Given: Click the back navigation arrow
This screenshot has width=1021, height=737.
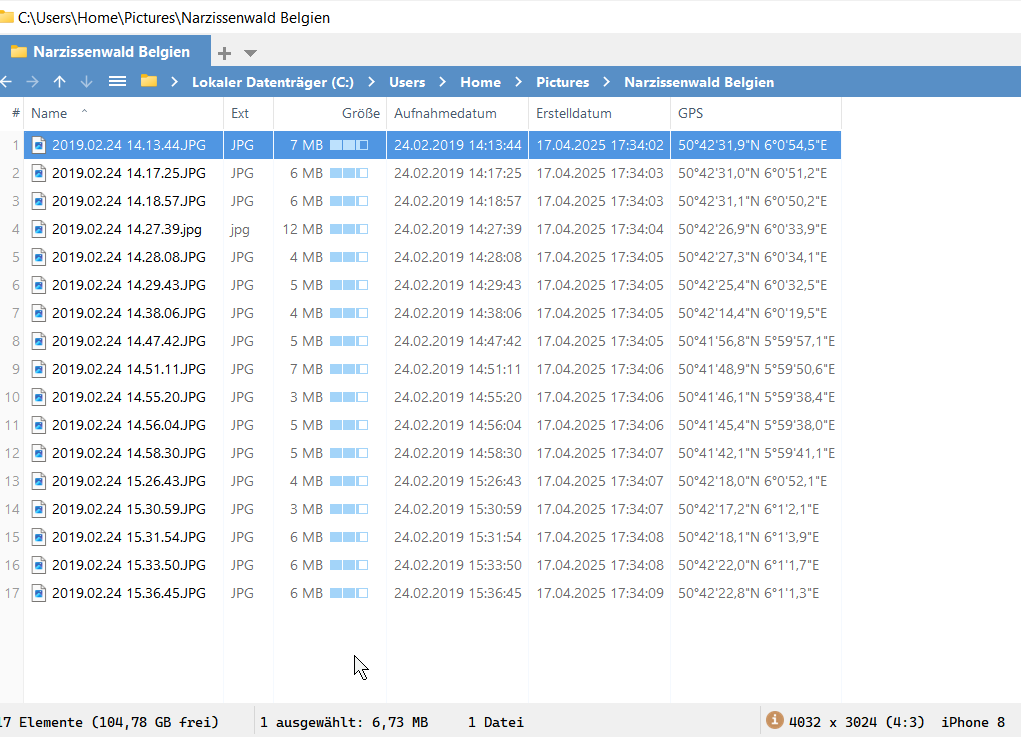Looking at the screenshot, I should pyautogui.click(x=7, y=82).
